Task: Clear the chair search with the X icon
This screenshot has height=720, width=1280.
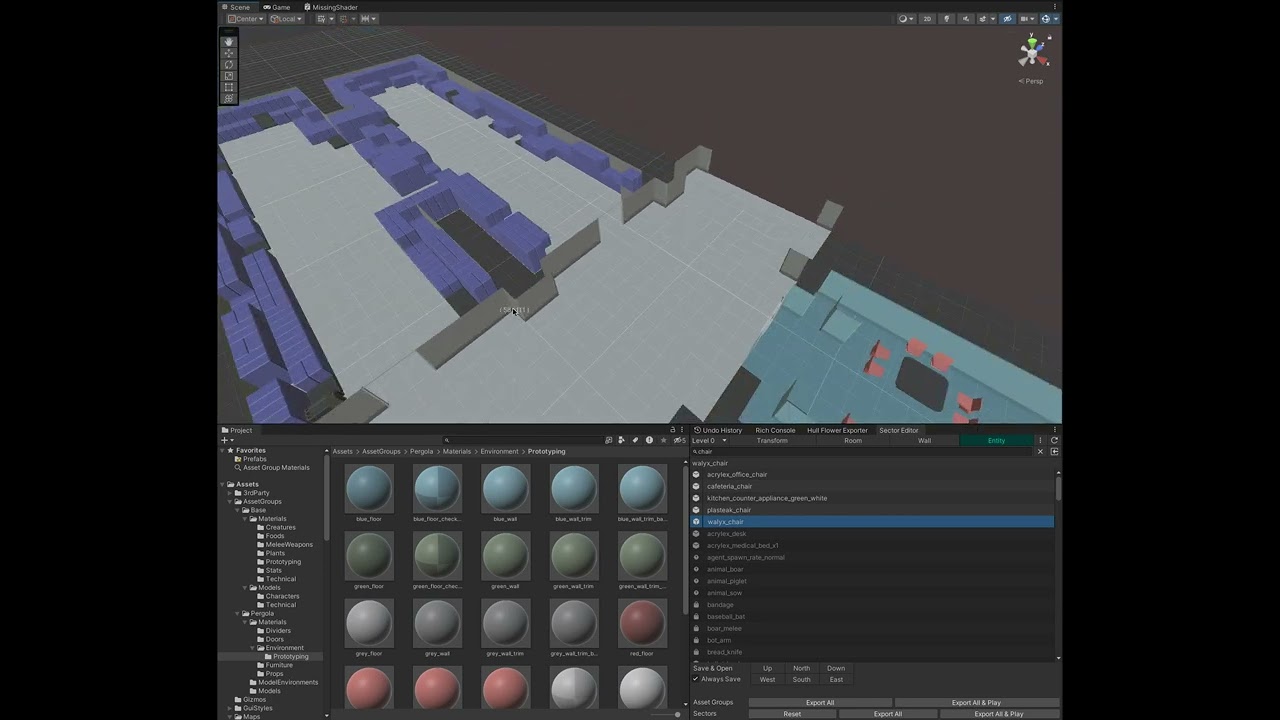Action: pyautogui.click(x=1040, y=452)
